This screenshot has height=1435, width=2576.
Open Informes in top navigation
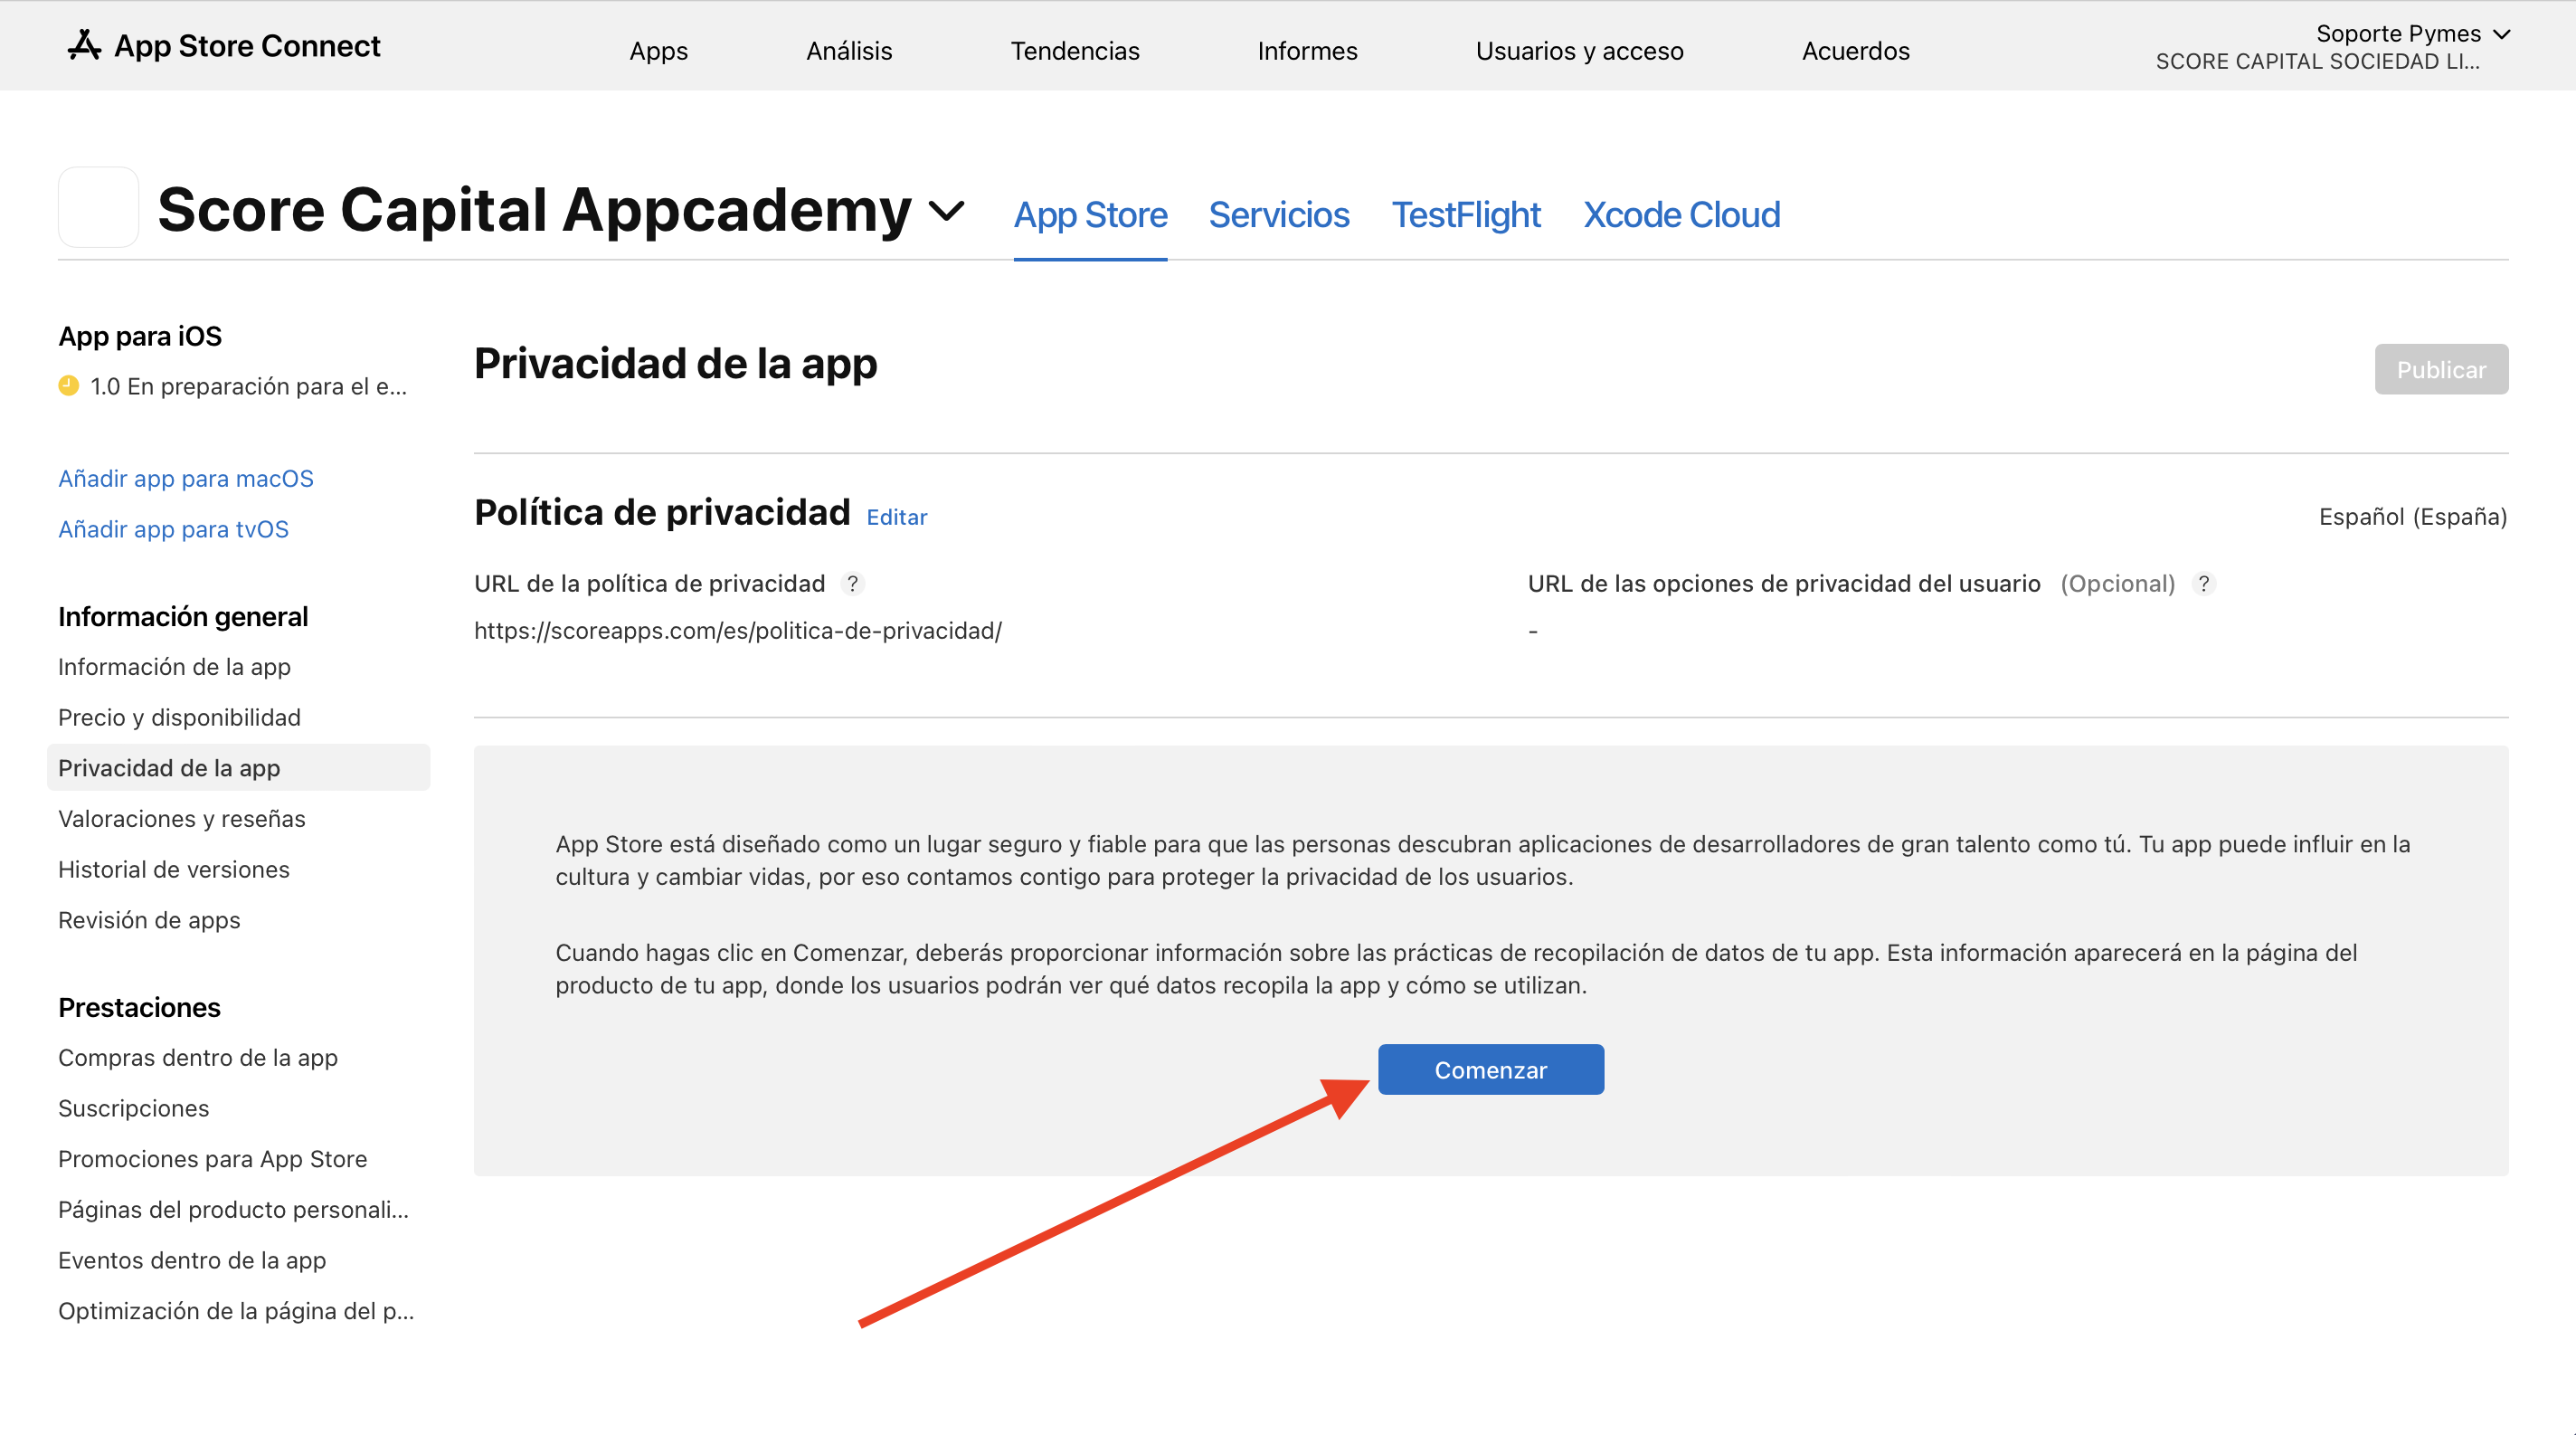(x=1307, y=50)
